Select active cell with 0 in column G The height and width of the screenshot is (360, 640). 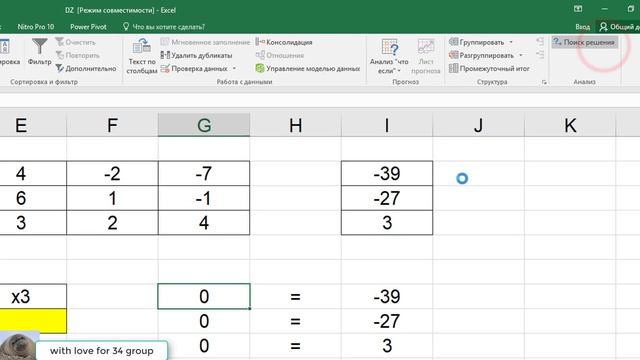point(204,296)
